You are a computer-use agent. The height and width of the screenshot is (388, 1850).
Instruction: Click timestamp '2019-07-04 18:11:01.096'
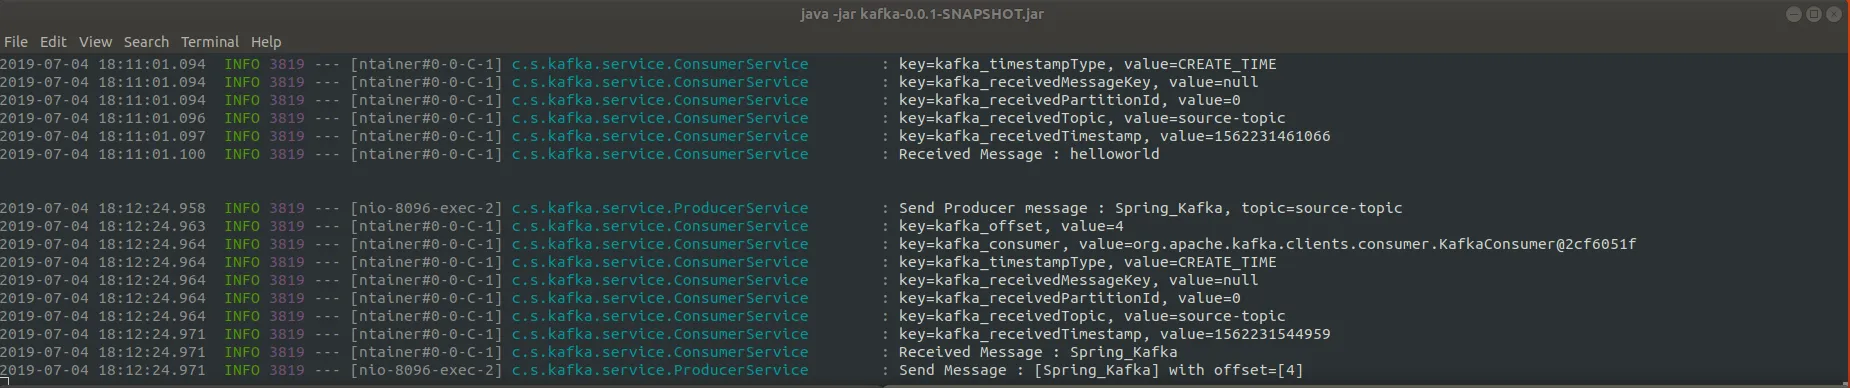pyautogui.click(x=103, y=118)
